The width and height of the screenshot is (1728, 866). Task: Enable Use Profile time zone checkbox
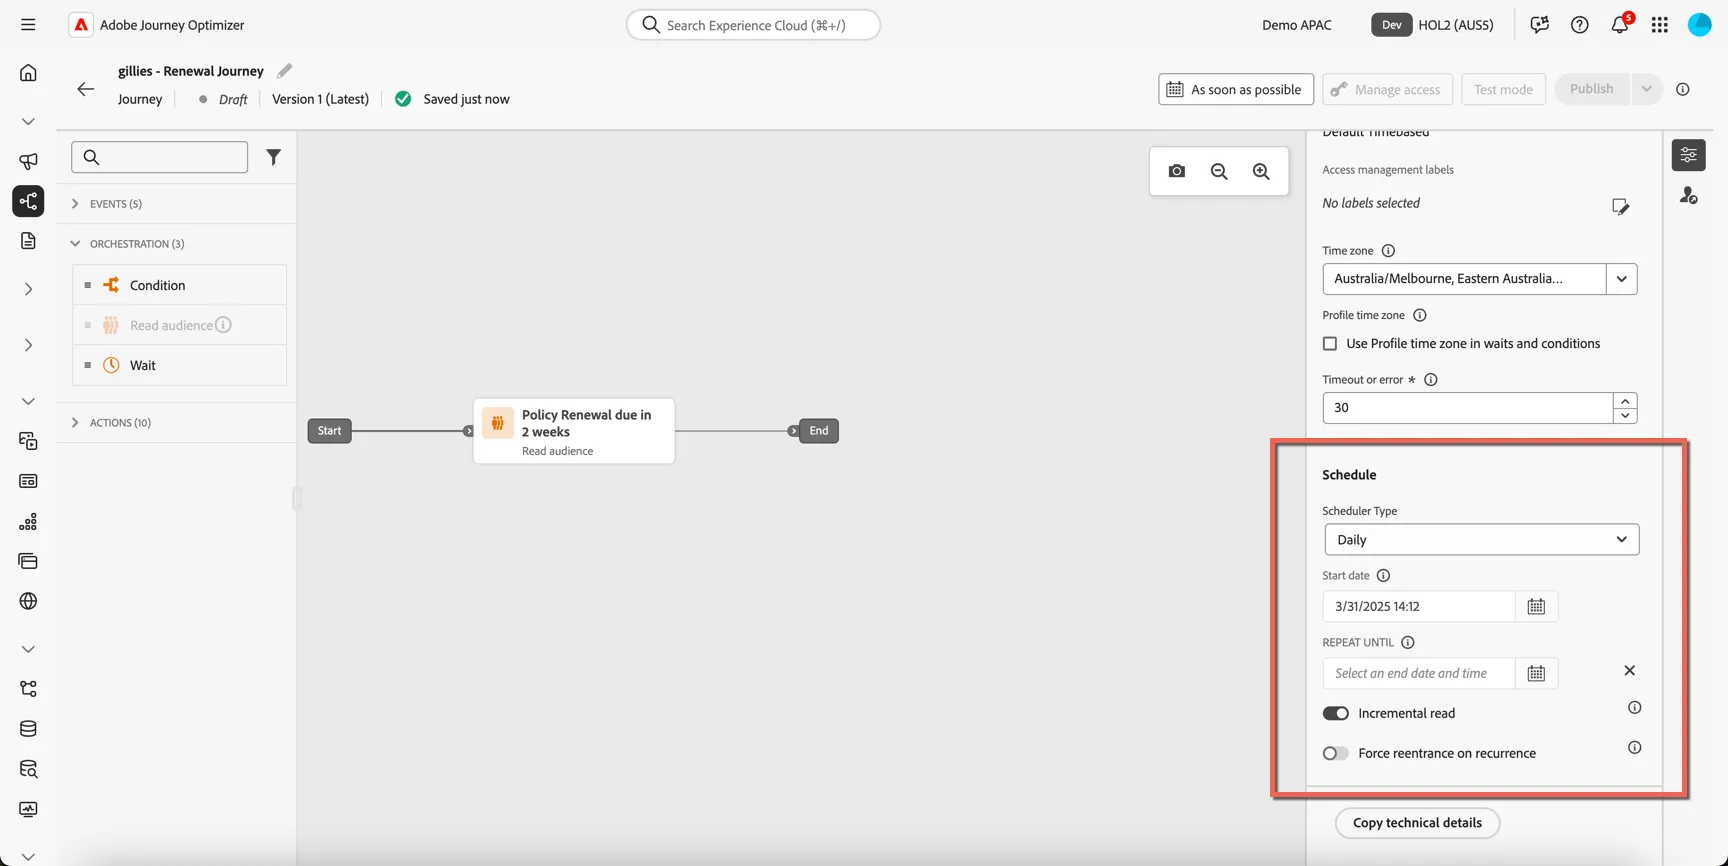point(1330,344)
